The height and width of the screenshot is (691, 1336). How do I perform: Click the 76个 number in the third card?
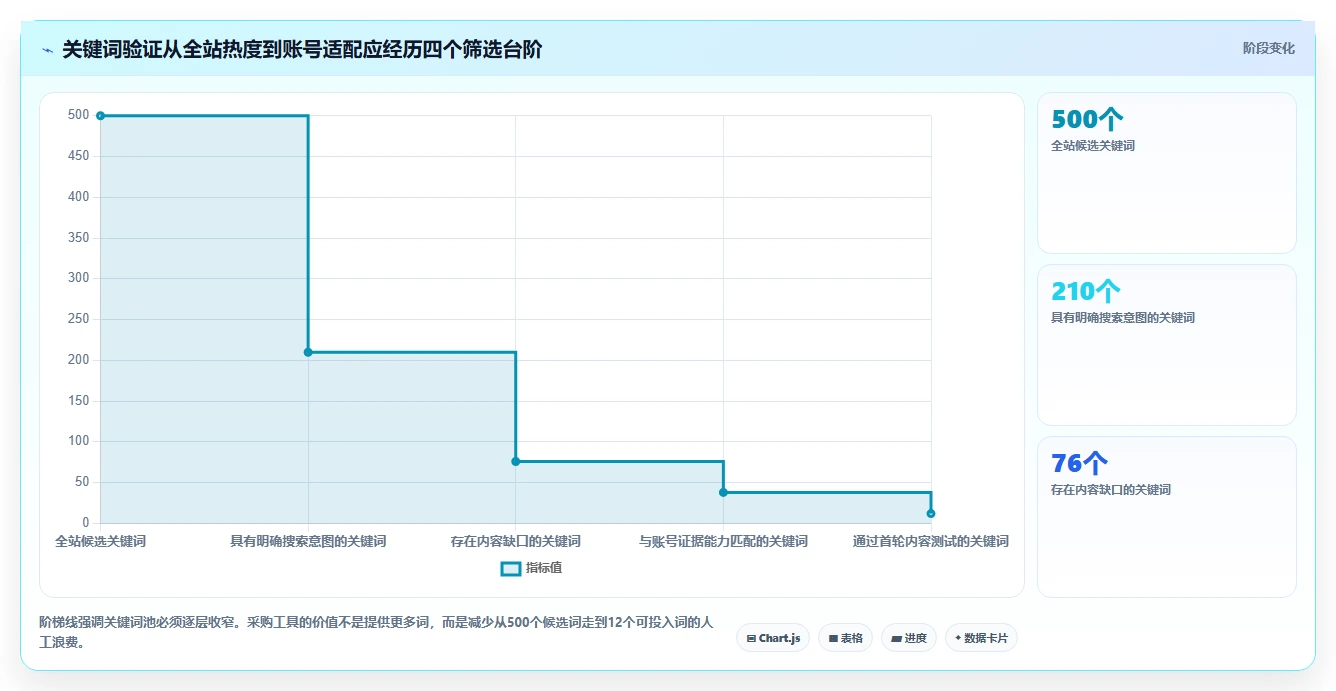point(1079,463)
